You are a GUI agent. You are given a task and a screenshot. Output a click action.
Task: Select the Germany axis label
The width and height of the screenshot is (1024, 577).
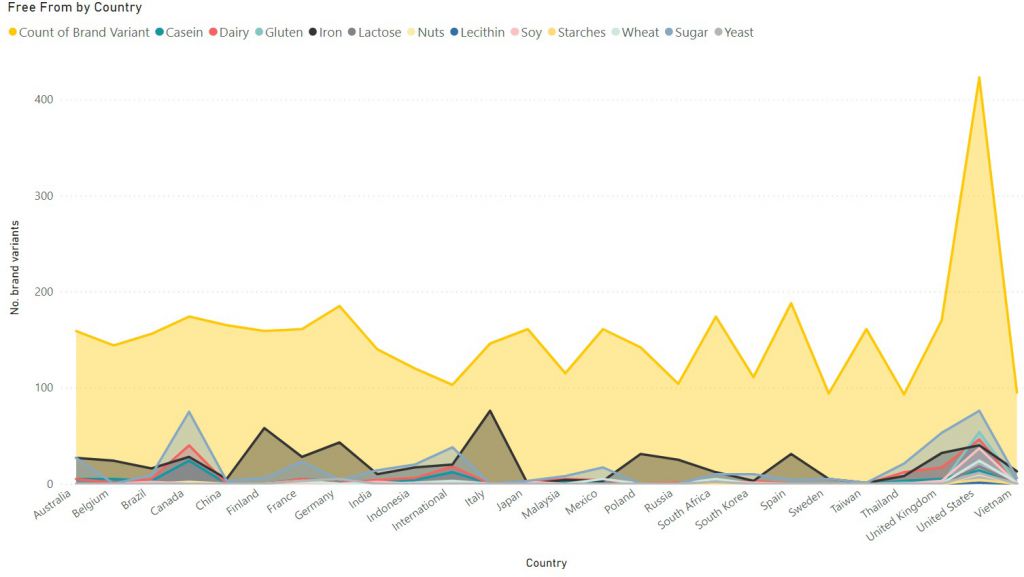click(x=314, y=505)
